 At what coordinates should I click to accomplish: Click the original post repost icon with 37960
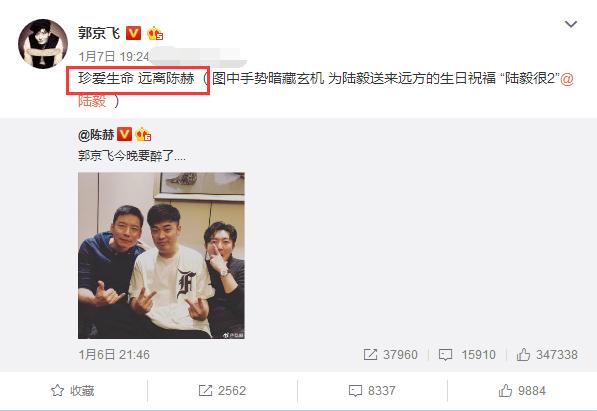pyautogui.click(x=391, y=355)
